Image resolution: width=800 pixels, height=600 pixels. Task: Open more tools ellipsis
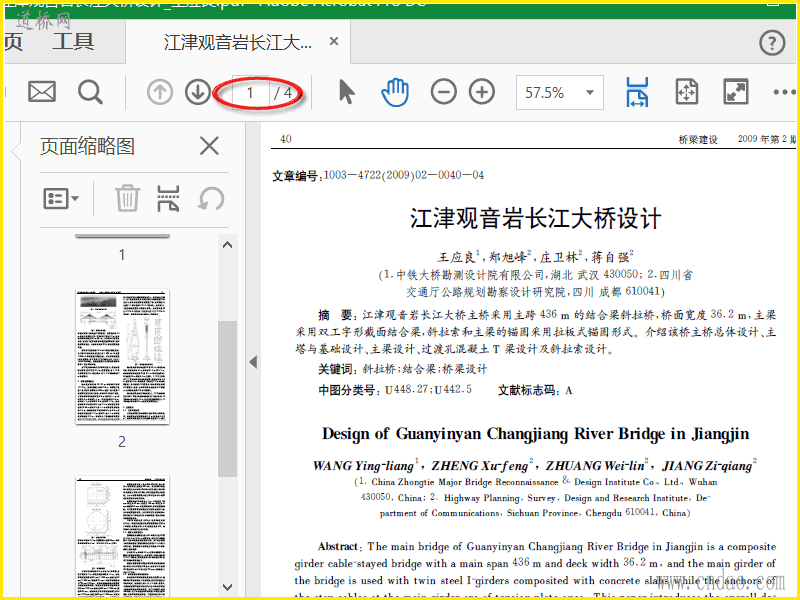784,92
